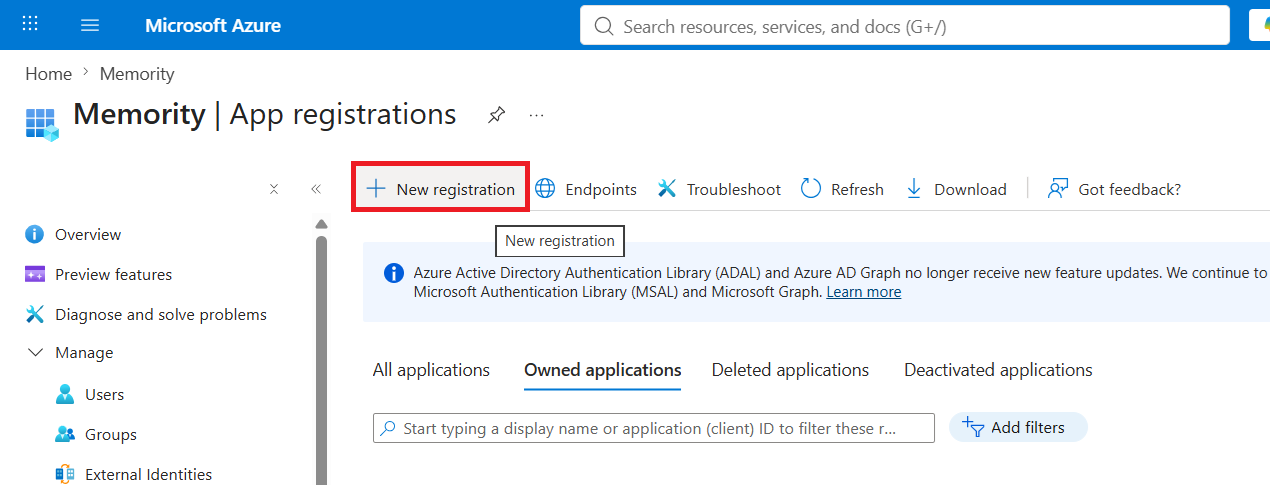Close the sidebar using the X icon
Image resolution: width=1270 pixels, height=485 pixels.
[x=274, y=188]
